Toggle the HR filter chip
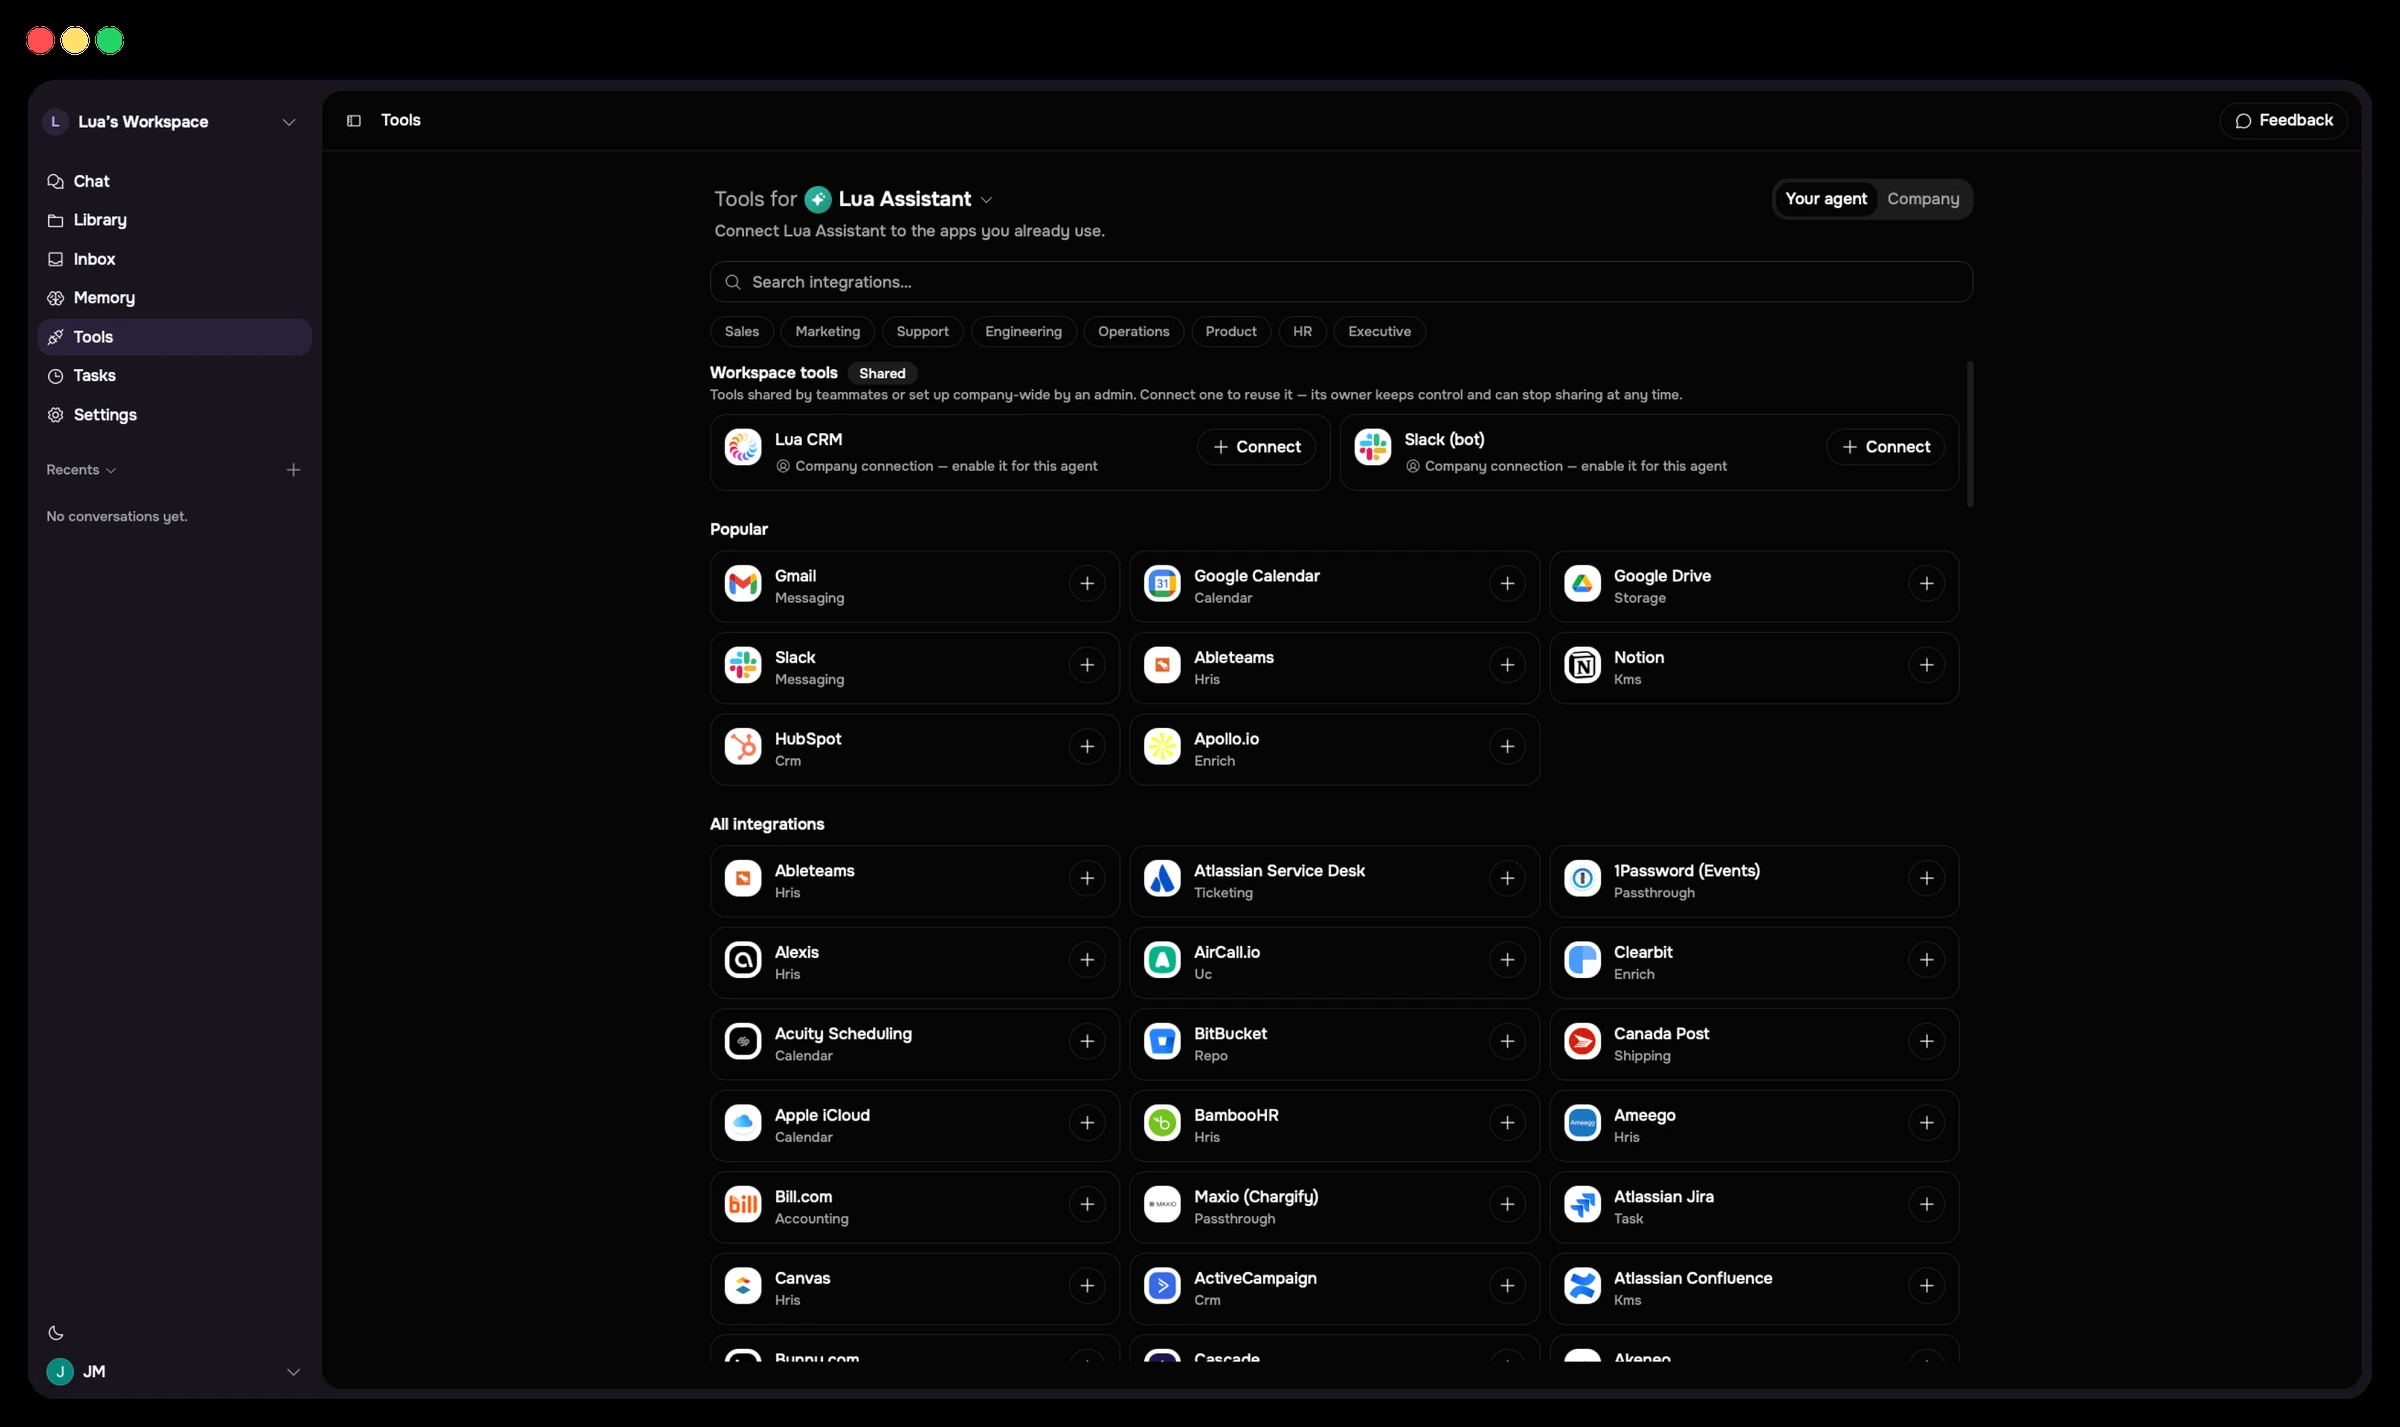This screenshot has height=1427, width=2400. [1302, 332]
